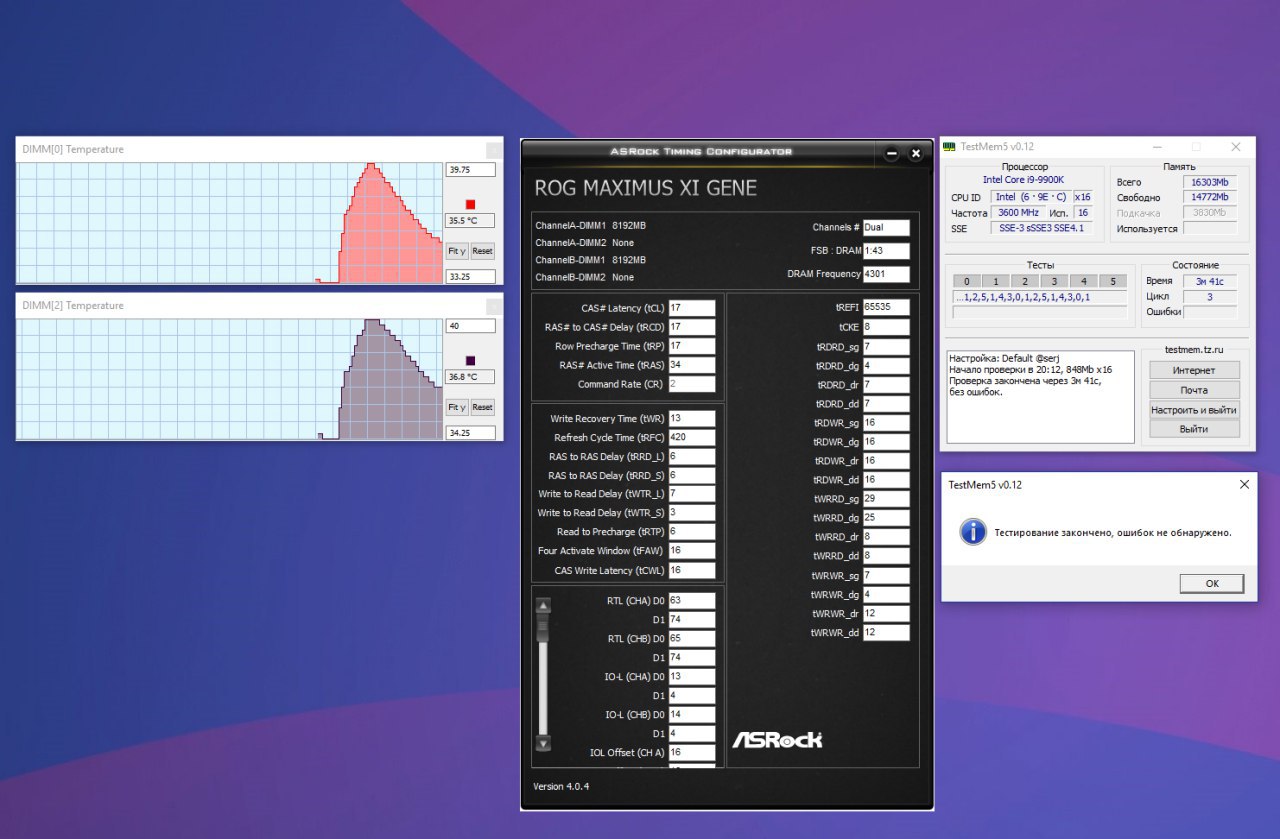Click the Настроить и выйти button

pos(1194,410)
